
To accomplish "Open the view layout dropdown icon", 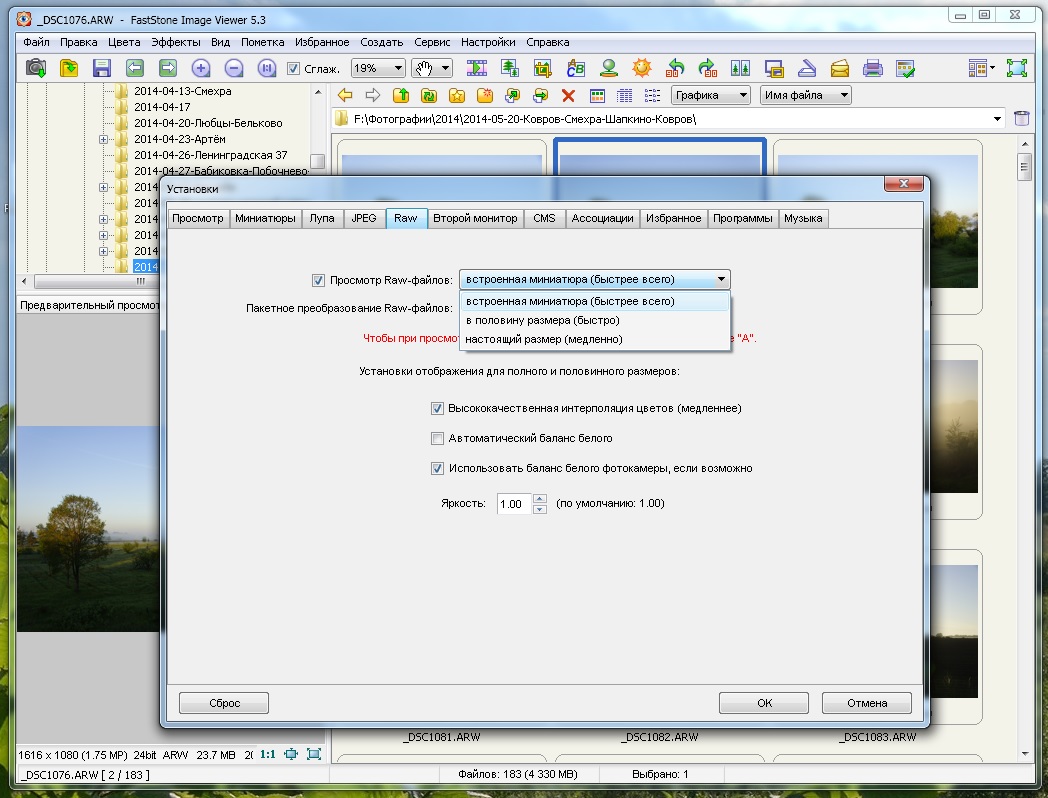I will 980,68.
